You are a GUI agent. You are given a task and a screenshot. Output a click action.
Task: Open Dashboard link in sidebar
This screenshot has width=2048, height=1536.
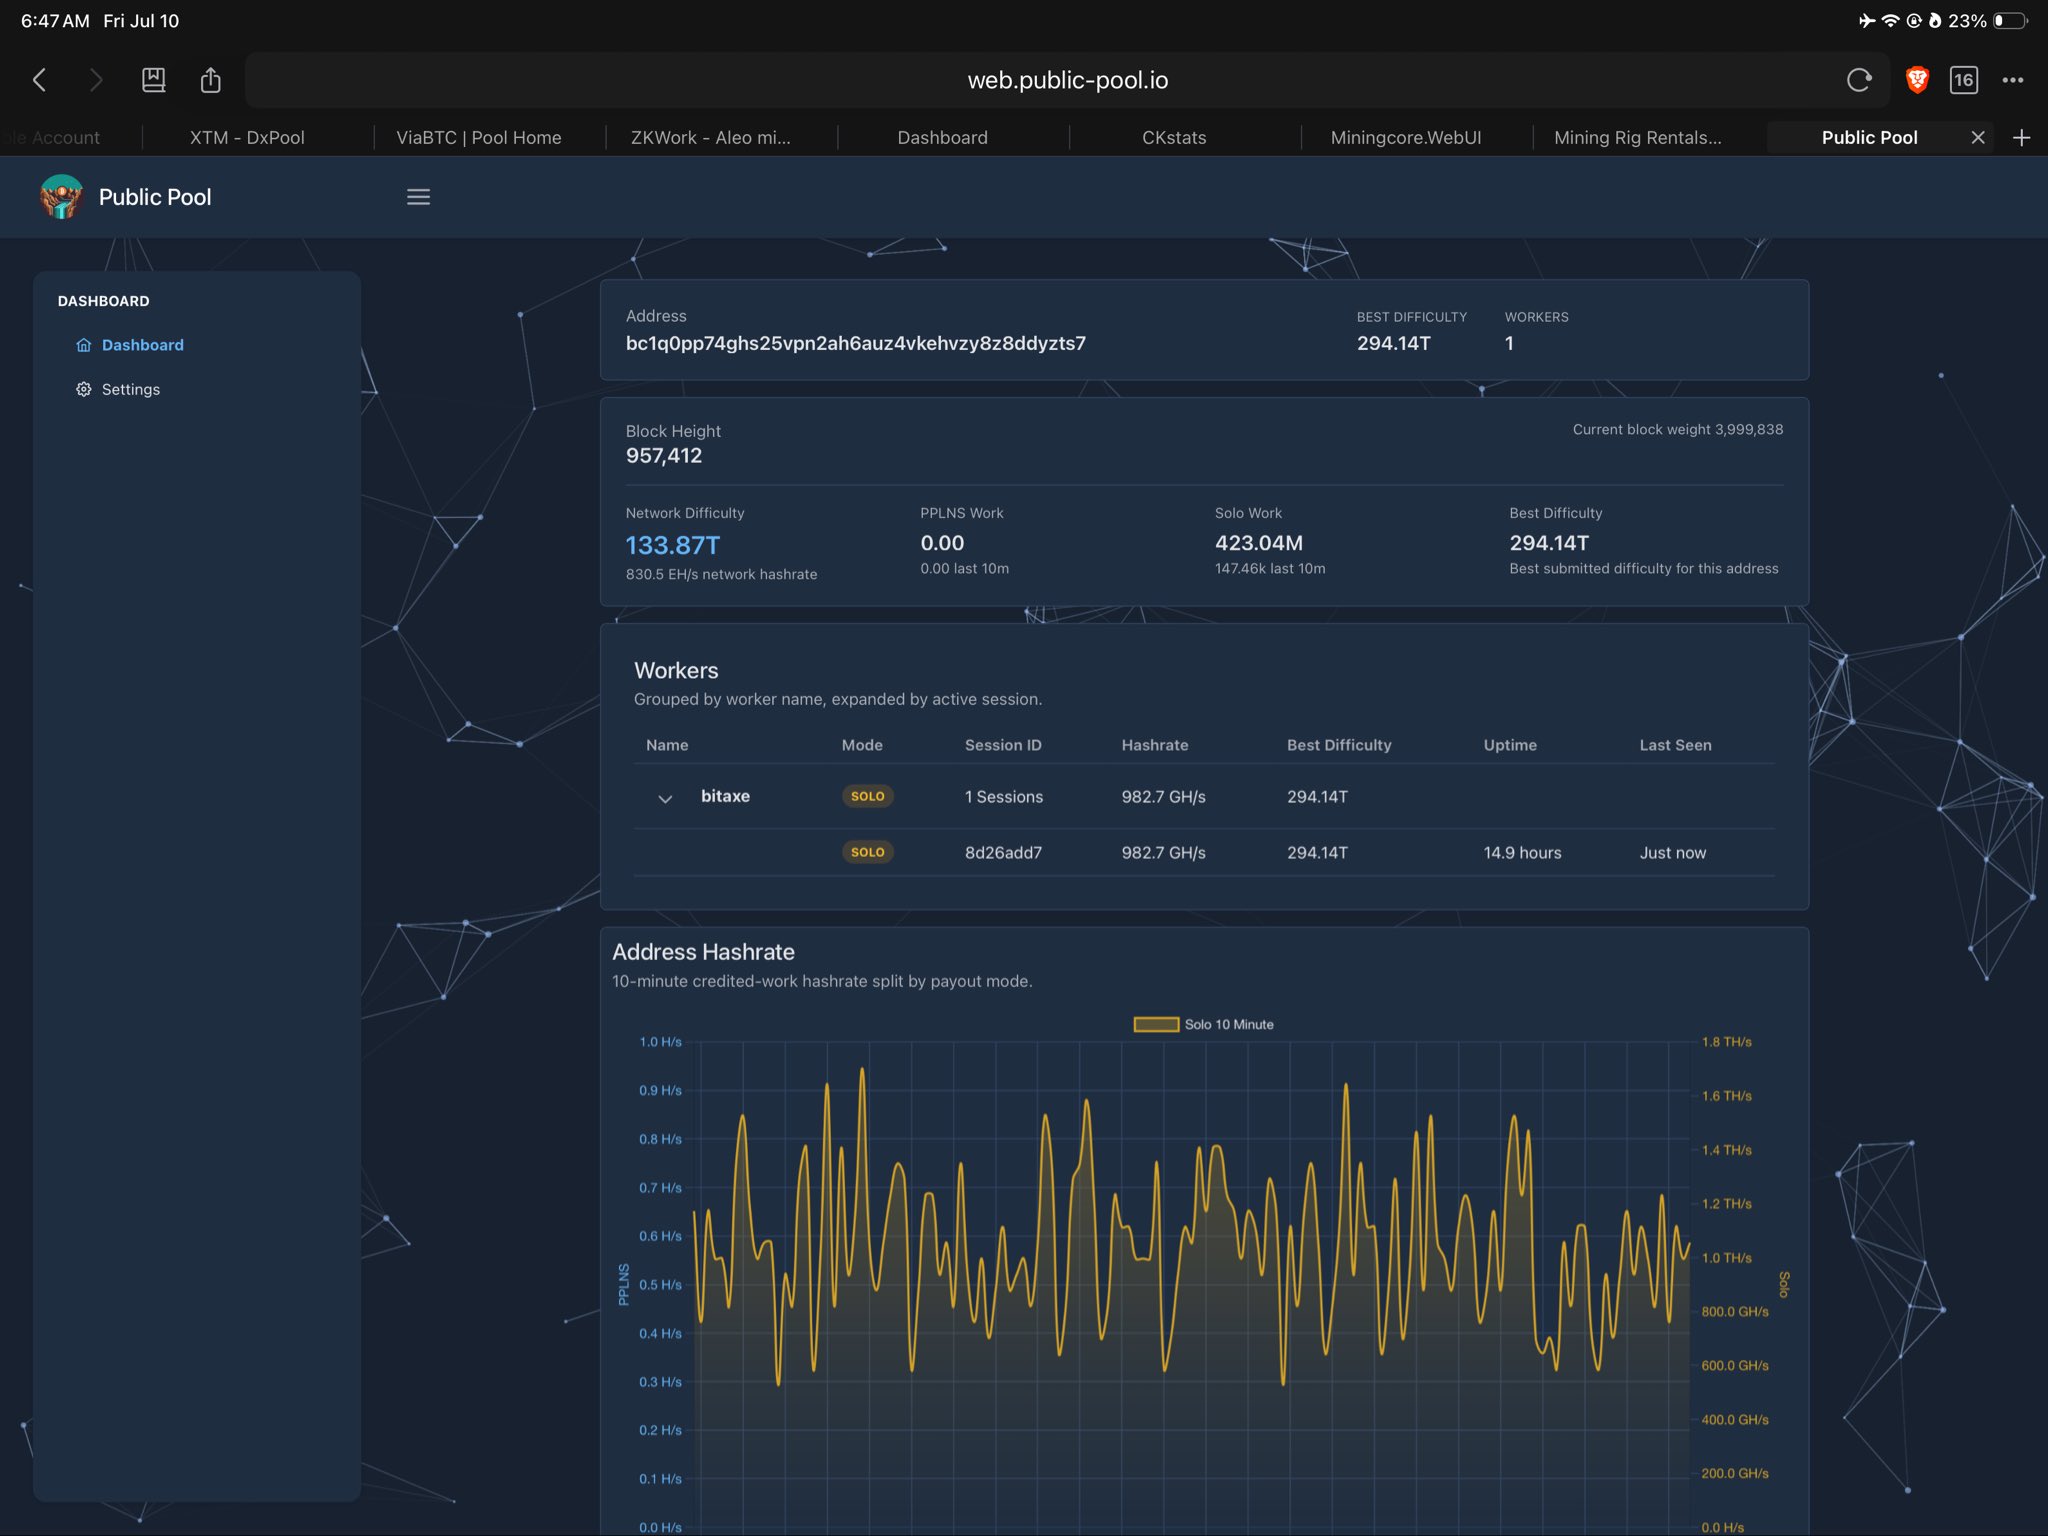[142, 345]
